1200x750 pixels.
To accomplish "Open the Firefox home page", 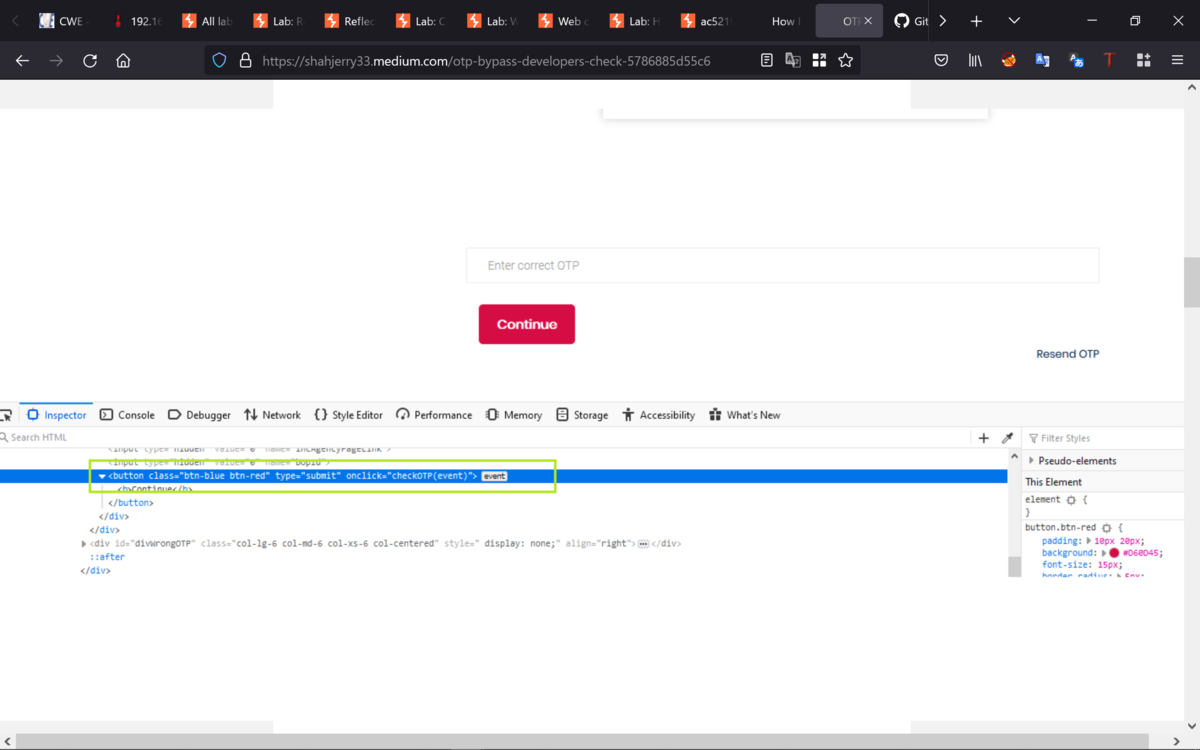I will coord(123,61).
